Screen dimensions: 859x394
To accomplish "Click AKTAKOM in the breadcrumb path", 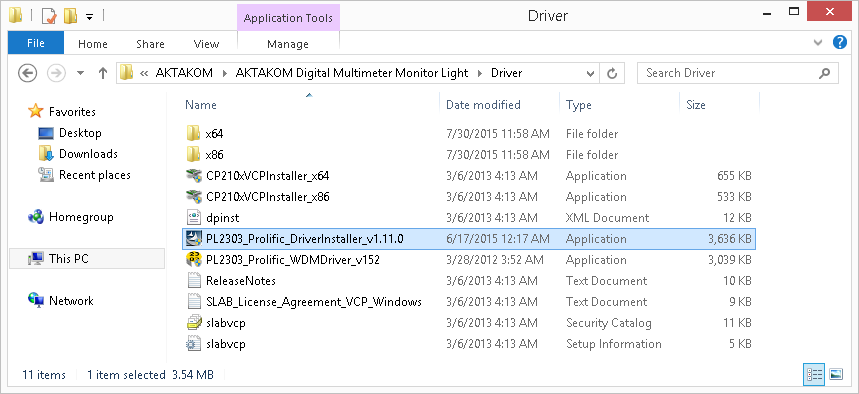I will [184, 73].
